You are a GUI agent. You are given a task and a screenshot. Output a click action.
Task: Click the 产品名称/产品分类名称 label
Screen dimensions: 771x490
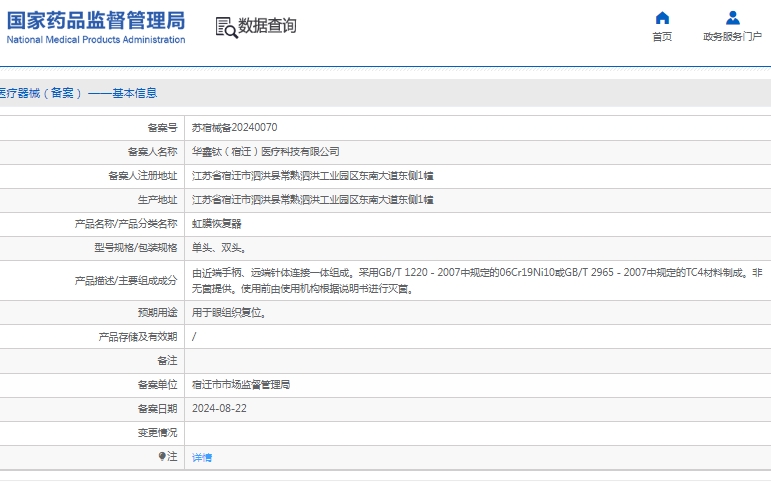[126, 224]
